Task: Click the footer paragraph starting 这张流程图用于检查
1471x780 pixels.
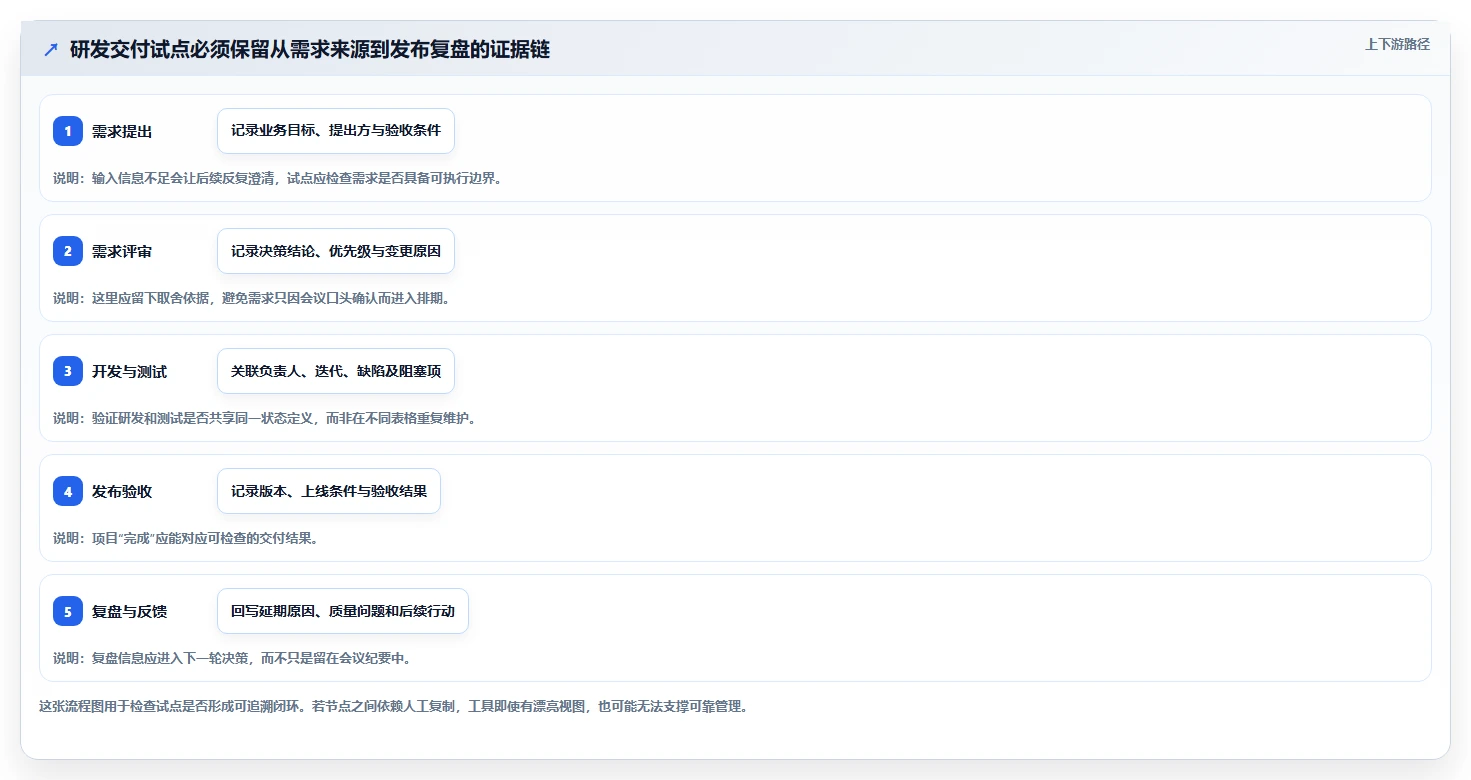Action: (x=393, y=706)
